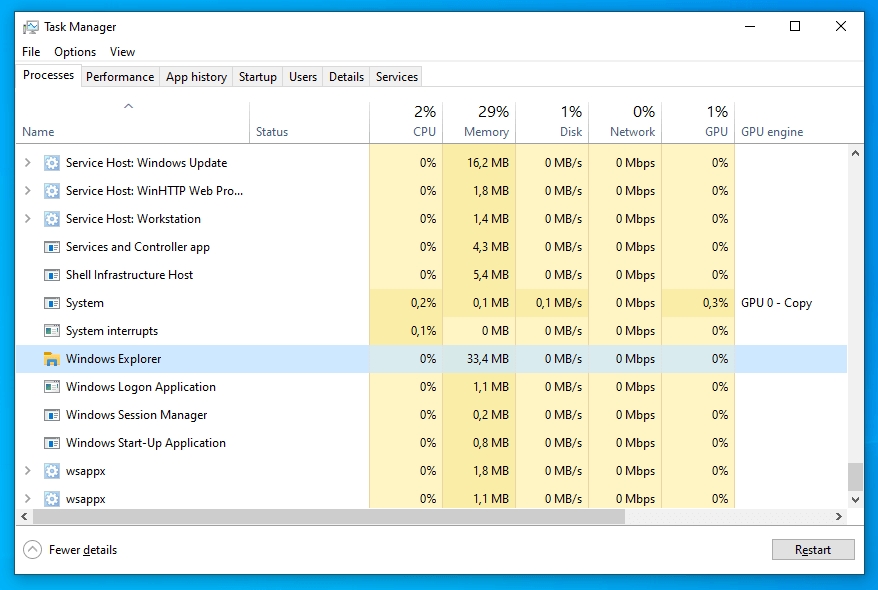Expand Service Host: Workstation group
The height and width of the screenshot is (590, 878).
(x=27, y=219)
